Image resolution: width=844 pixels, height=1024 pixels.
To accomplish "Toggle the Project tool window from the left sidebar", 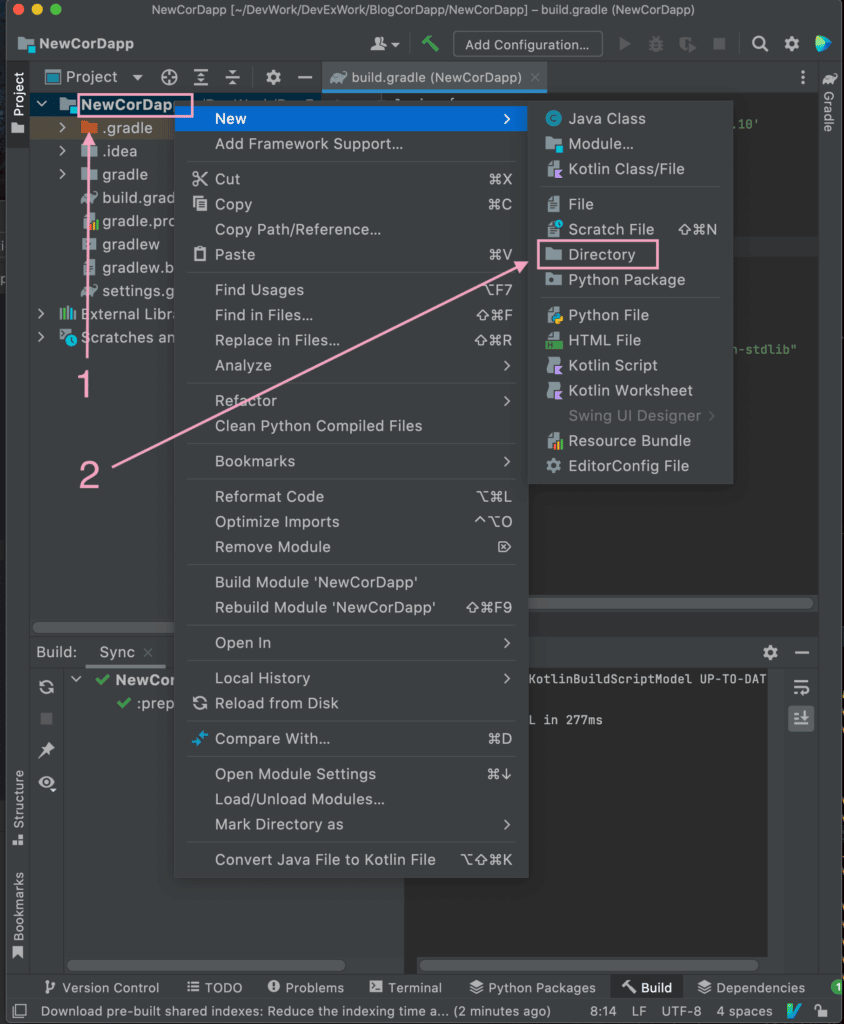I will click(18, 102).
